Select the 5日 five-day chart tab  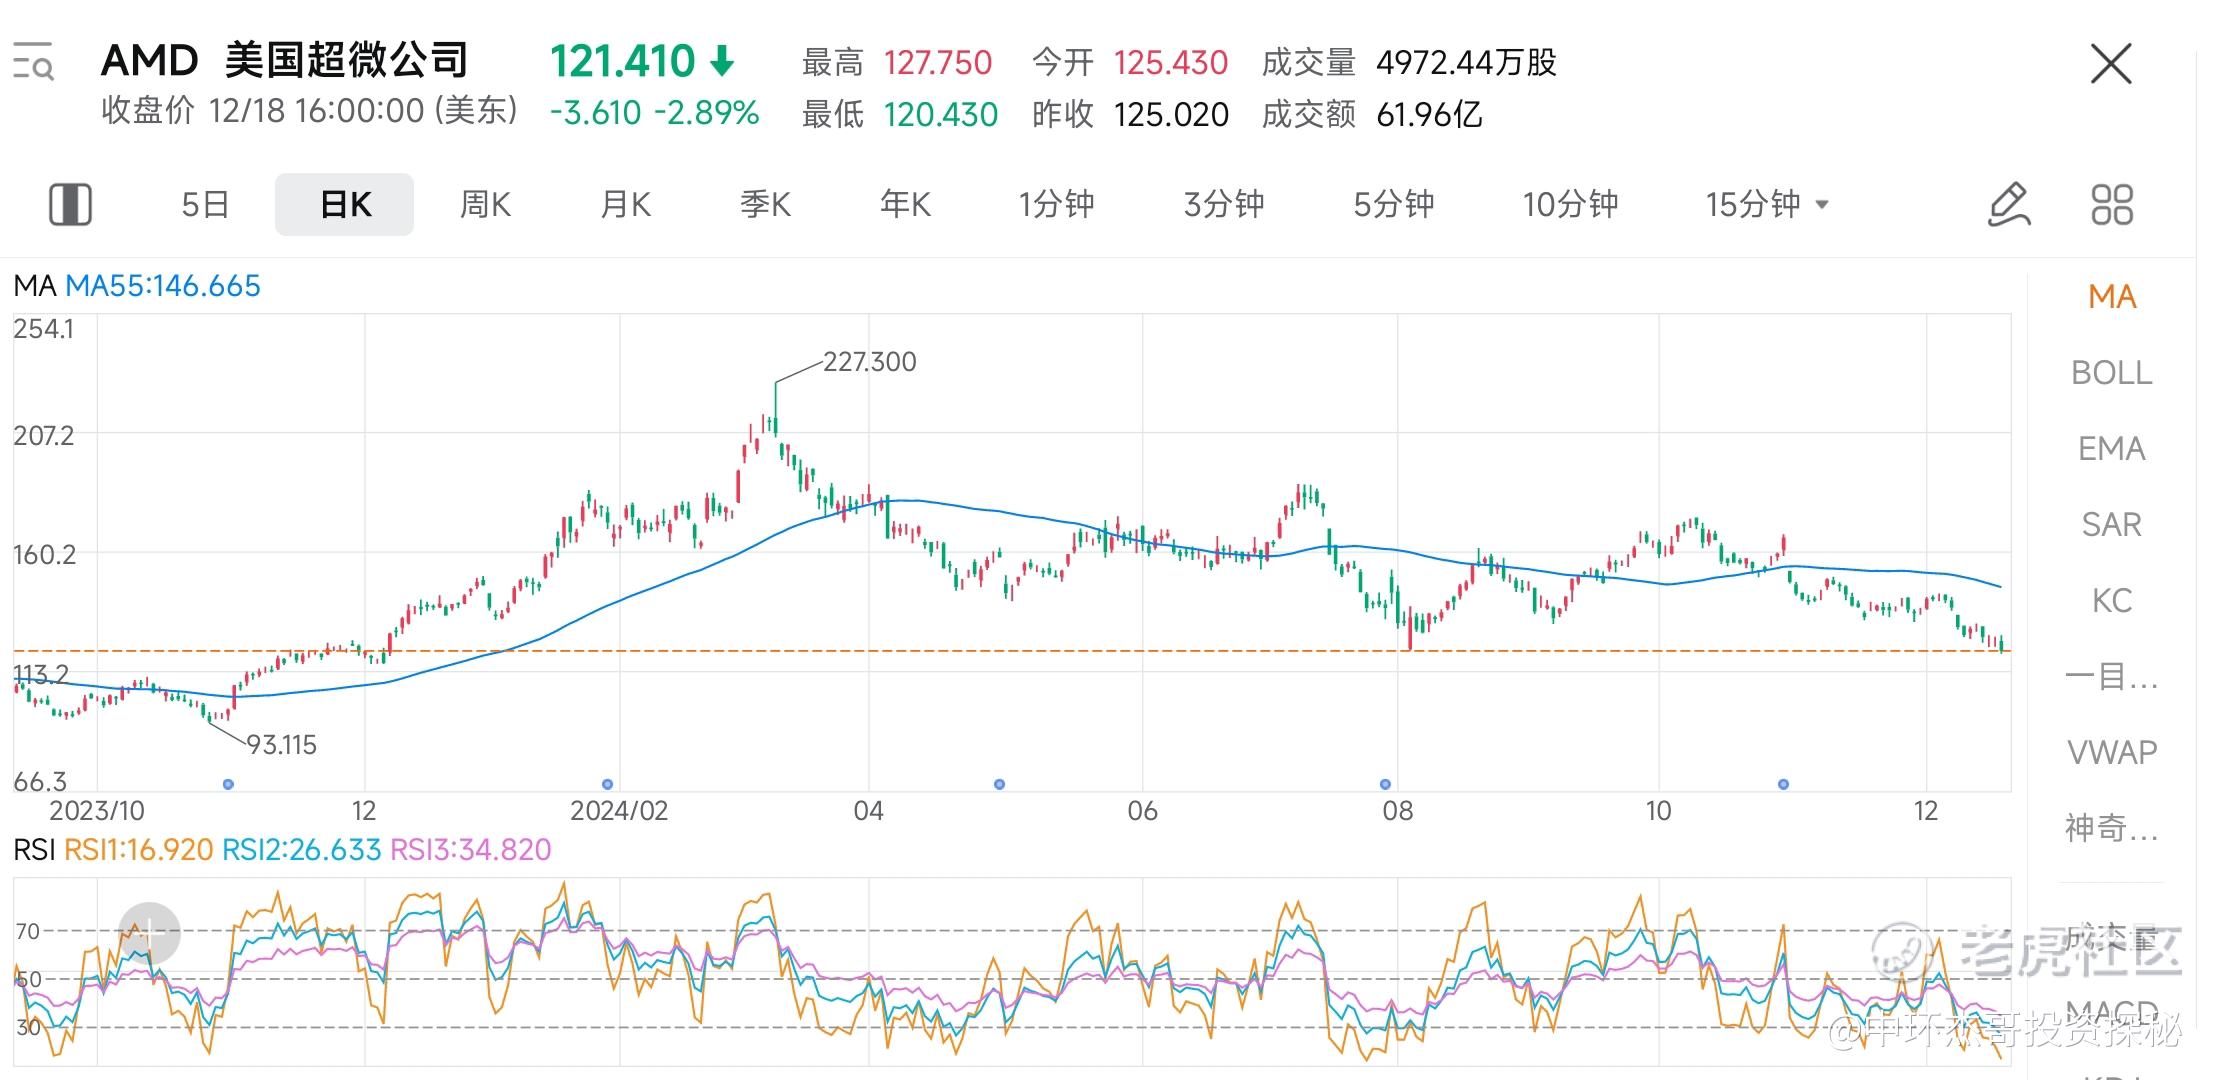click(x=205, y=204)
